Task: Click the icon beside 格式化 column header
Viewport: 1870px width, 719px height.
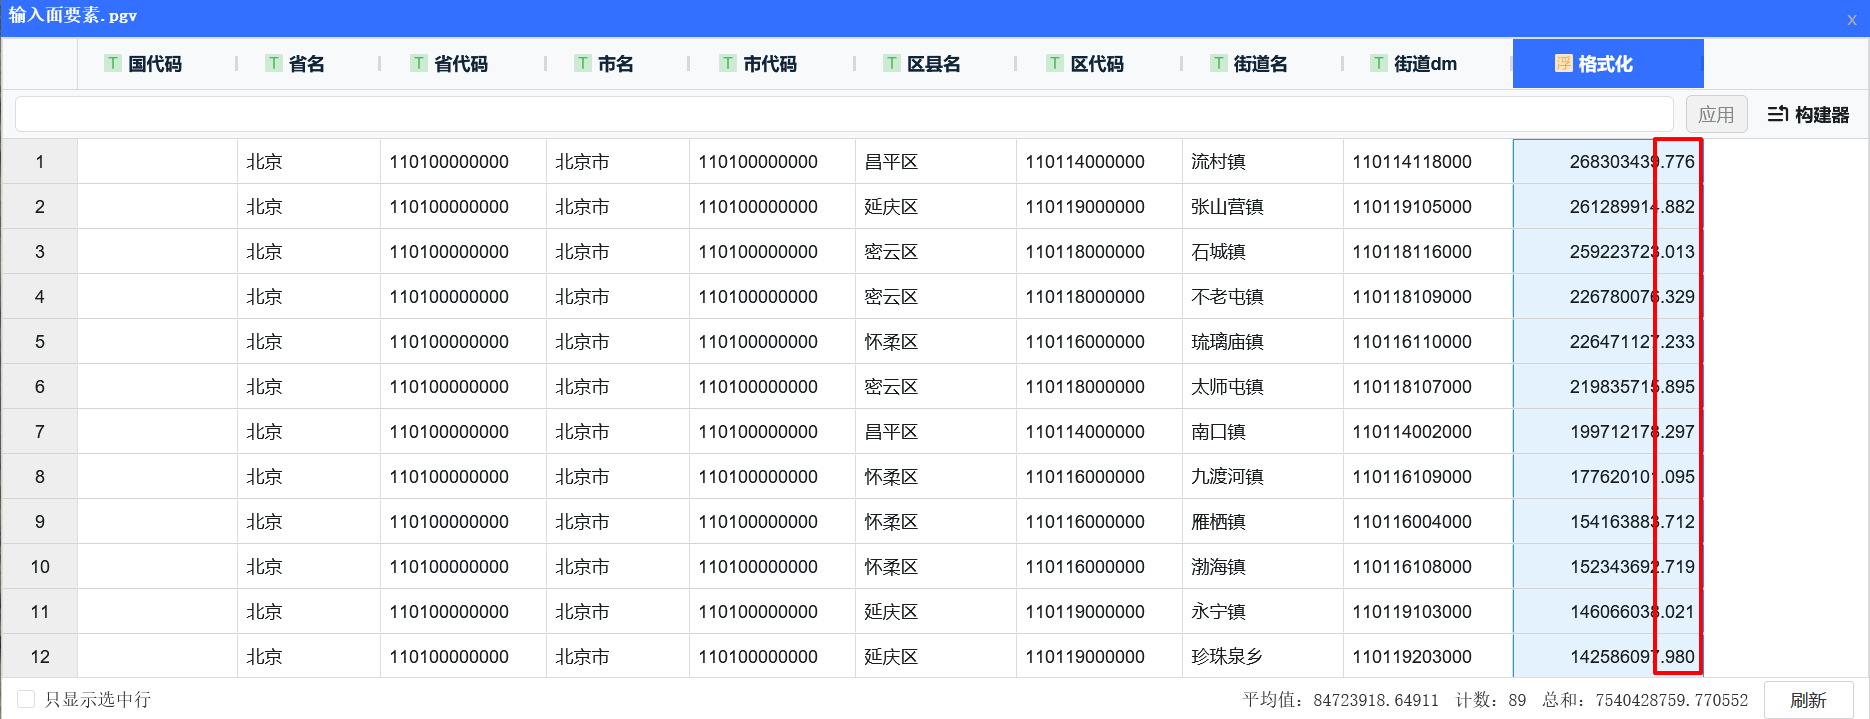Action: pyautogui.click(x=1563, y=63)
